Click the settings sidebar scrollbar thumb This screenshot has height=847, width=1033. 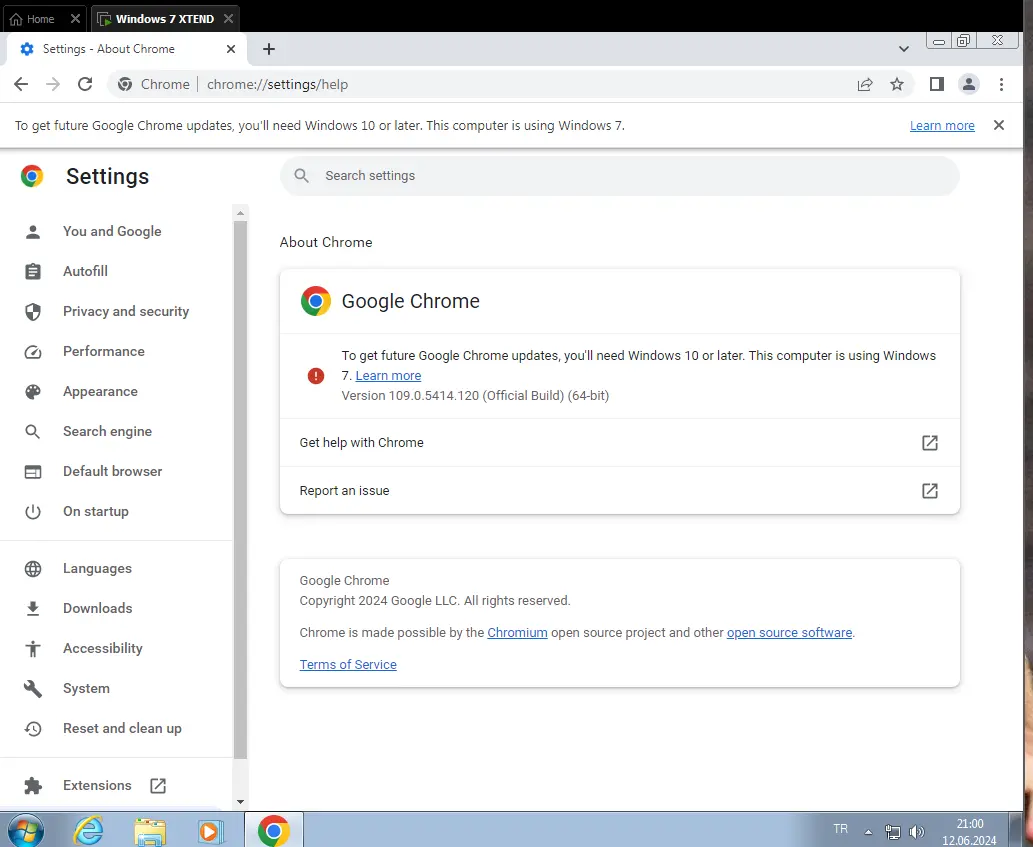[x=240, y=490]
